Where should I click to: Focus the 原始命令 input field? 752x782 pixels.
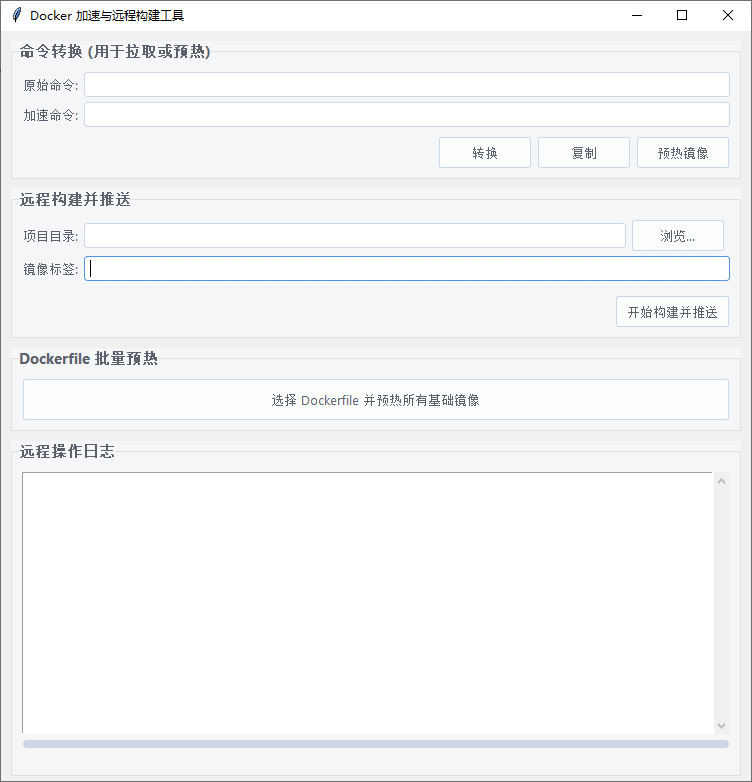click(x=407, y=85)
